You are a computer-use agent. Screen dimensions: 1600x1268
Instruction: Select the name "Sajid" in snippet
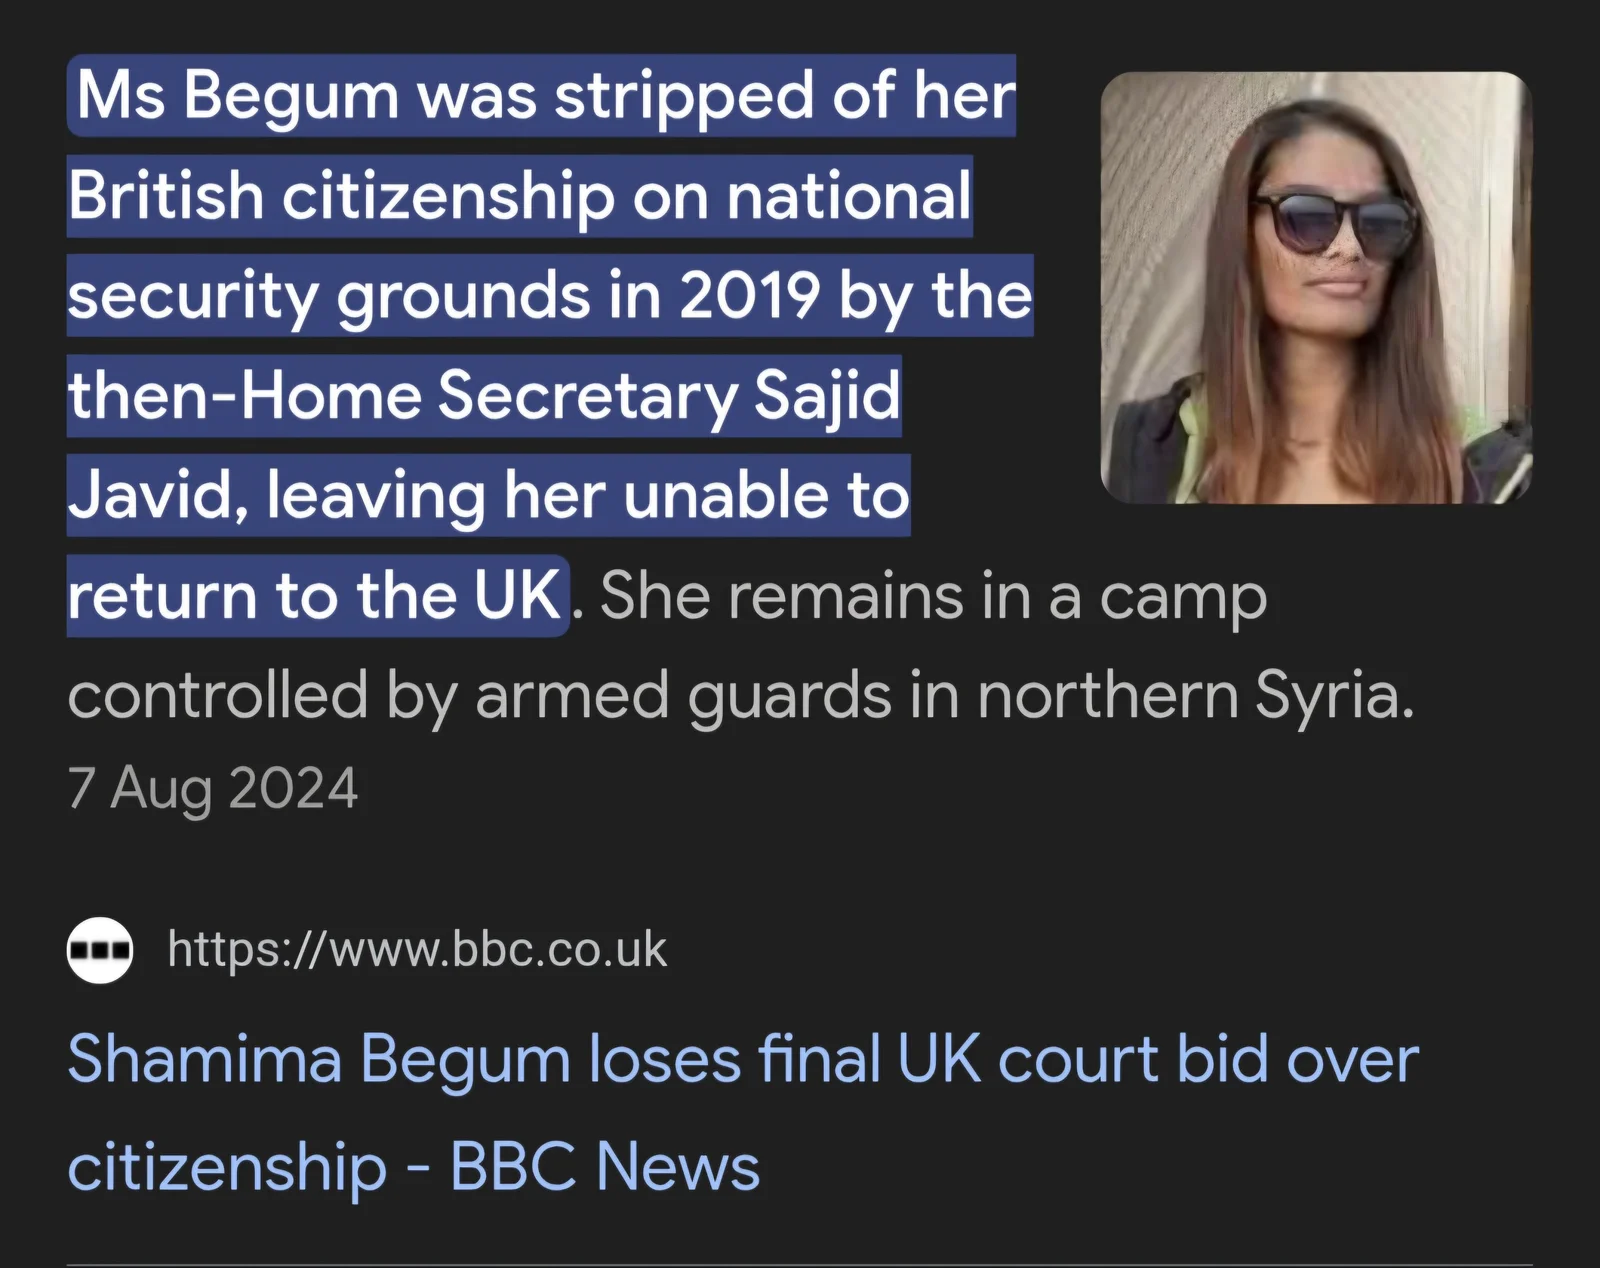(x=826, y=396)
